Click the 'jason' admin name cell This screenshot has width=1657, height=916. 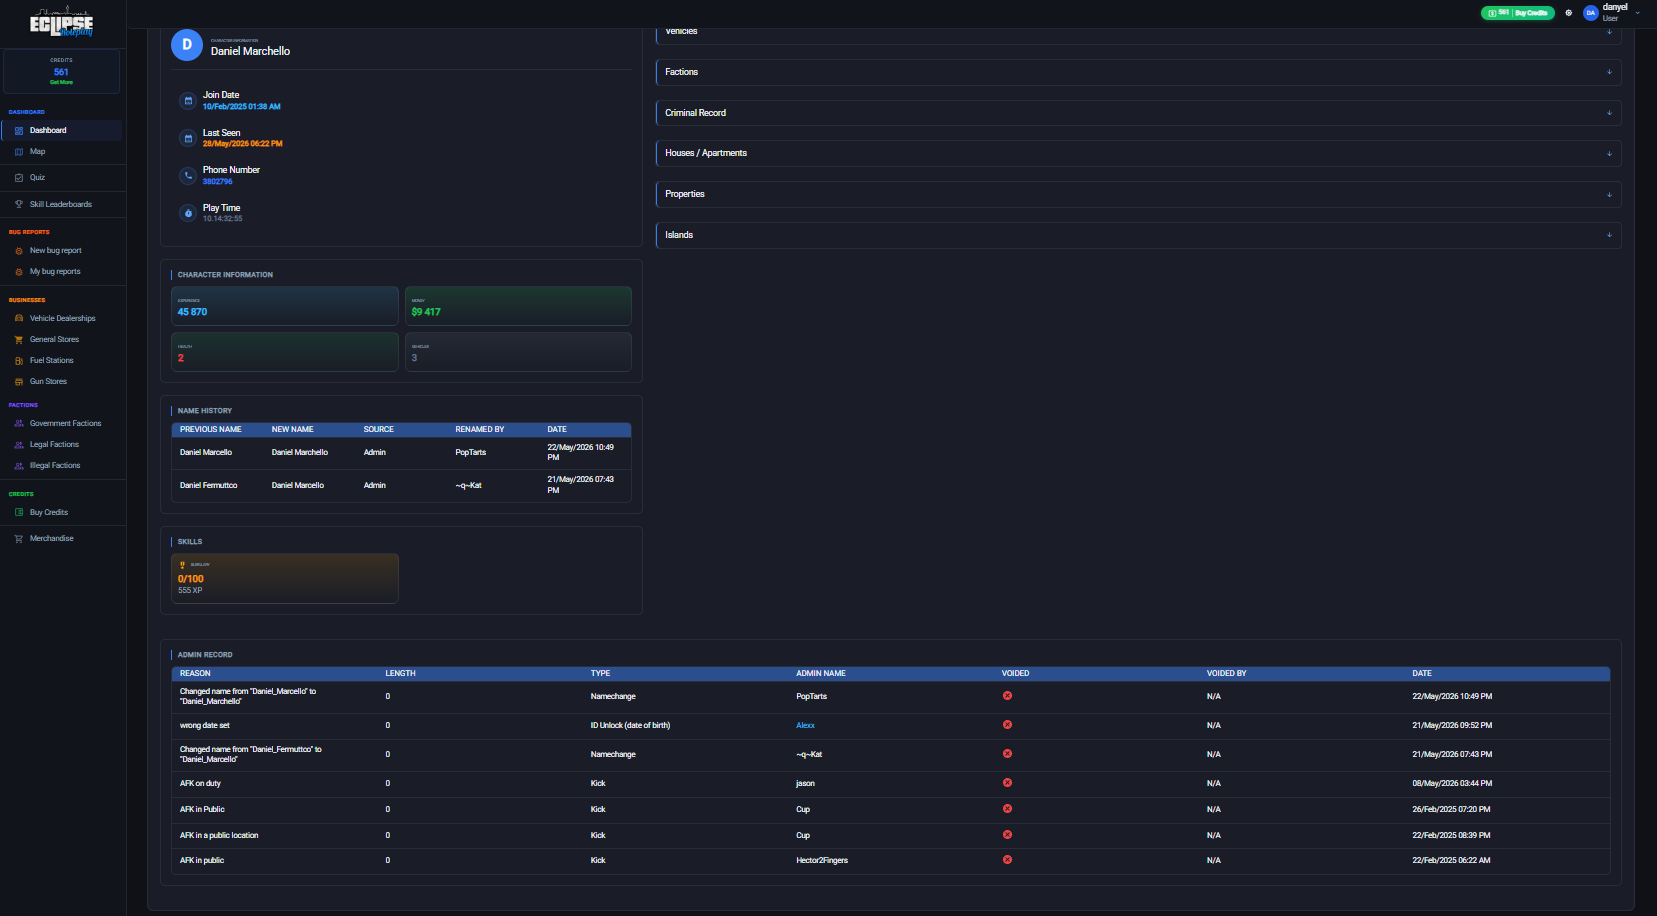[805, 784]
